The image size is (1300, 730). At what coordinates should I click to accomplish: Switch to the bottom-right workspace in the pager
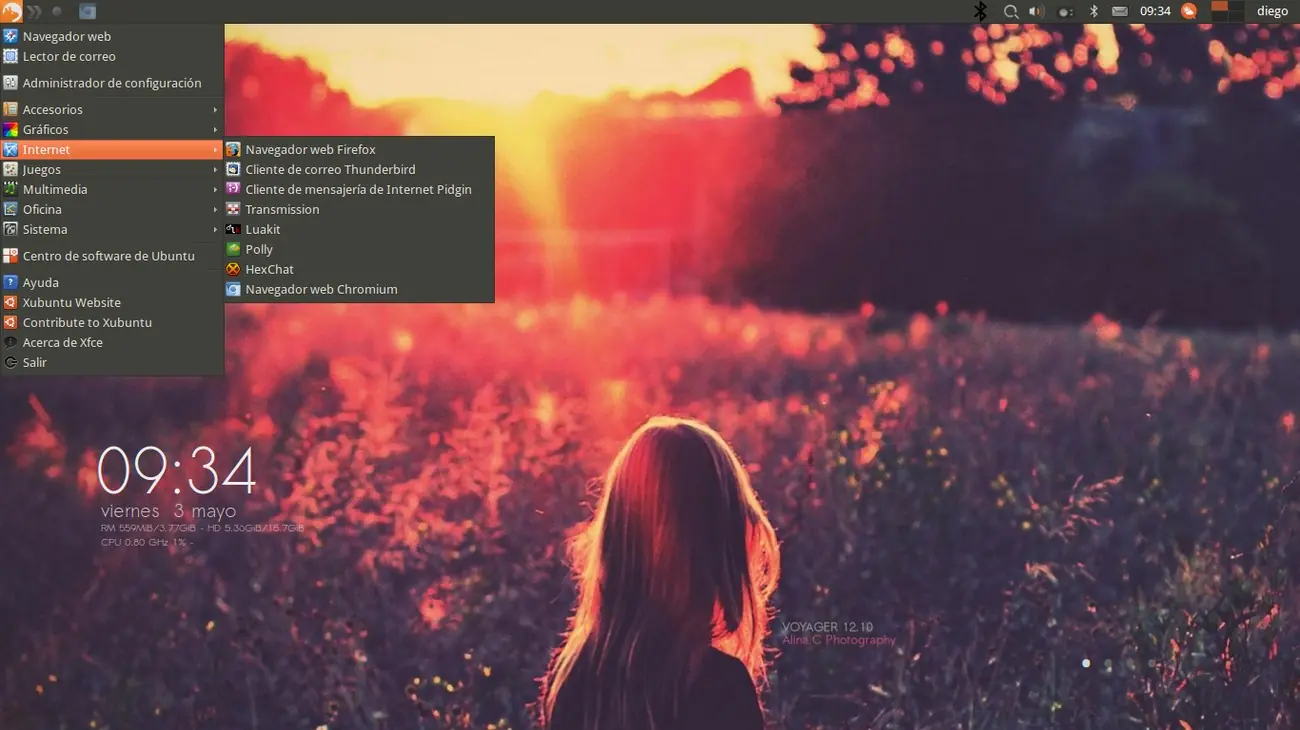pyautogui.click(x=1236, y=17)
